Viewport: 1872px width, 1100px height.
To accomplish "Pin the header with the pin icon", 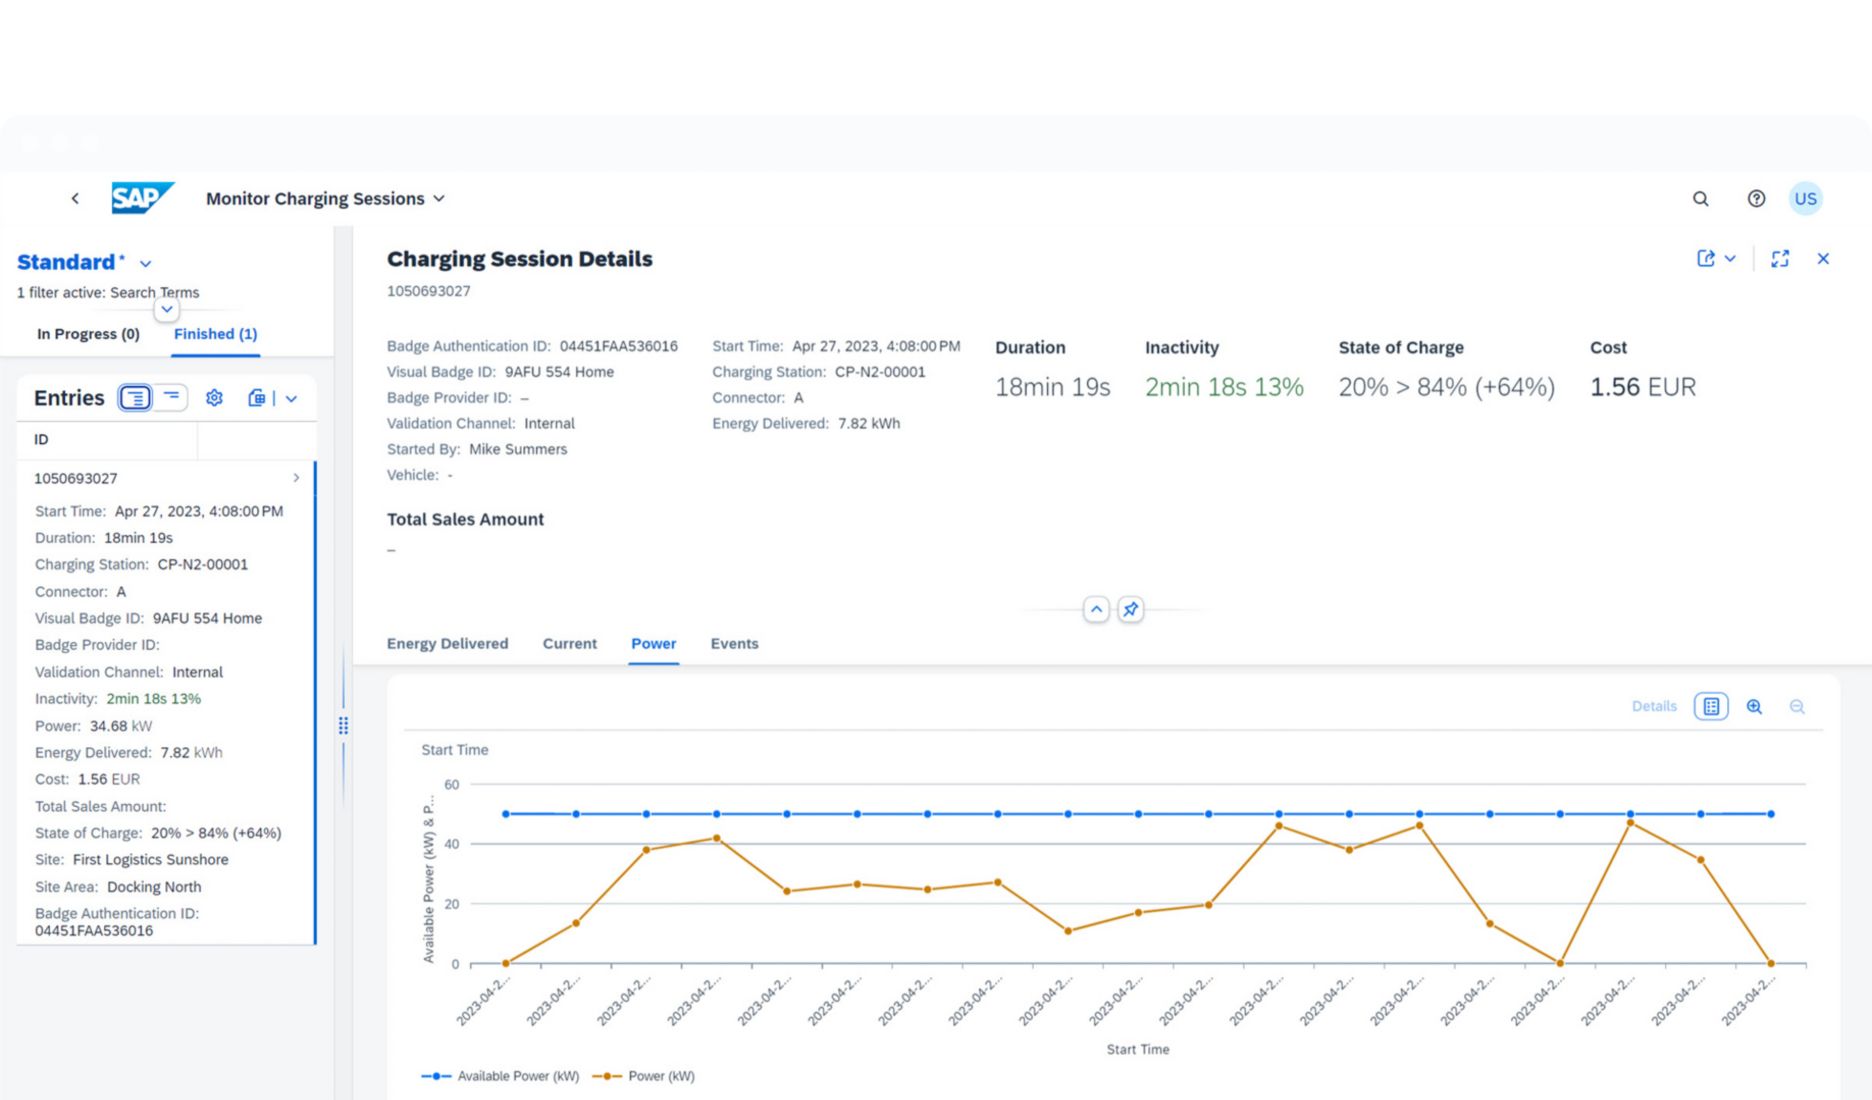I will pos(1130,609).
